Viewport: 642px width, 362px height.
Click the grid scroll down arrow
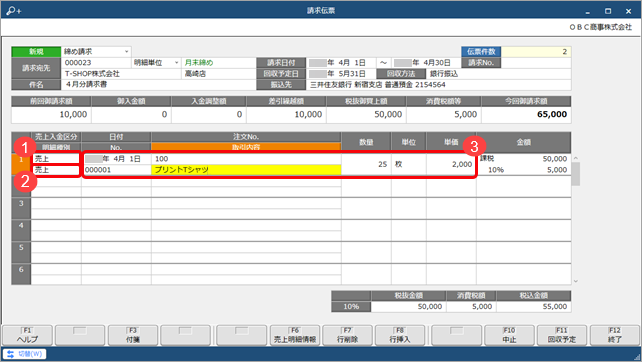pyautogui.click(x=576, y=281)
